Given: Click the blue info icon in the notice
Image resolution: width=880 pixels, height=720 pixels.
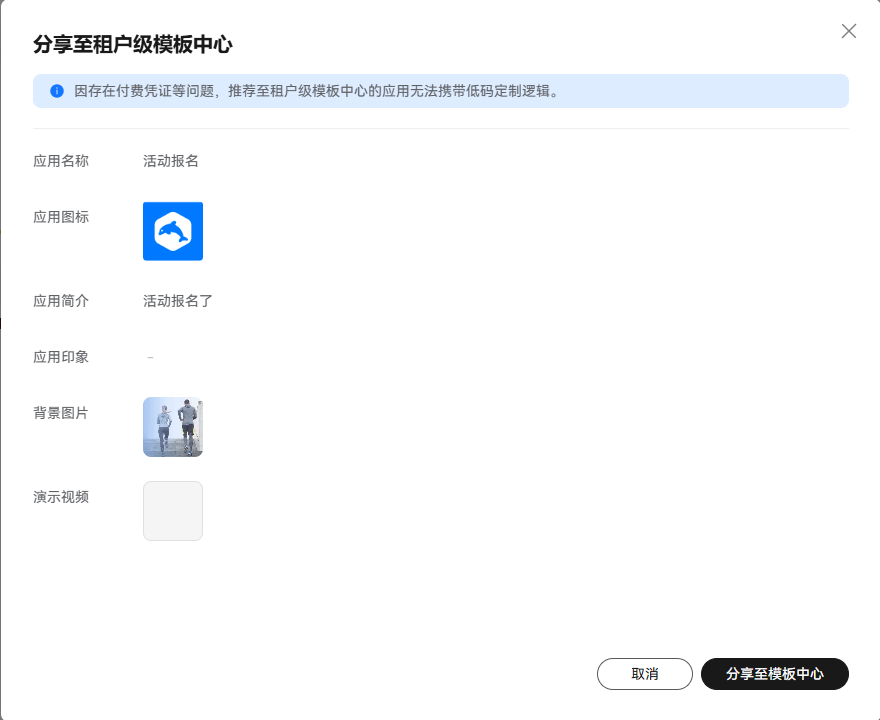Looking at the screenshot, I should point(57,91).
